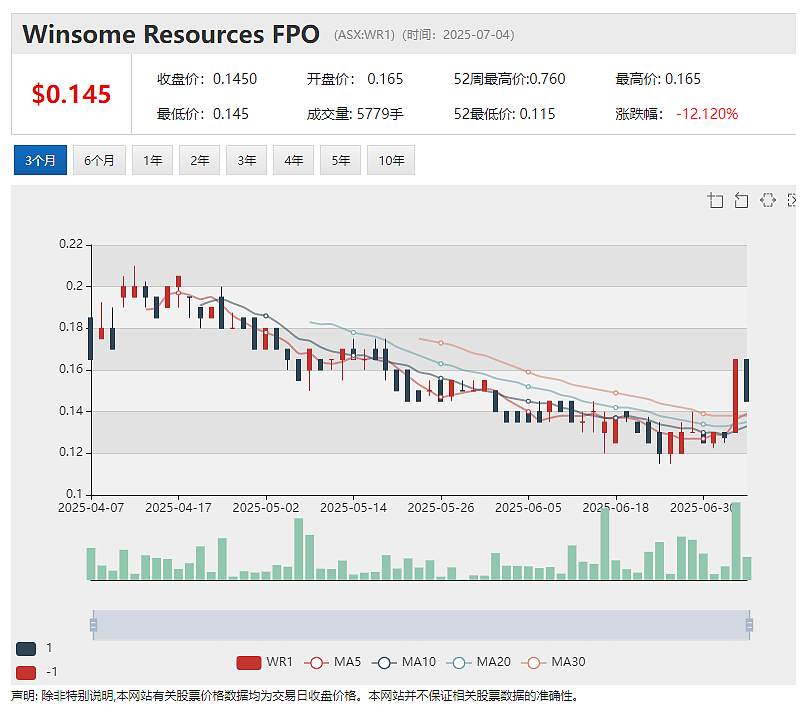The width and height of the screenshot is (810, 723).
Task: Click the 开盘价: 0.165 value
Action: click(355, 79)
